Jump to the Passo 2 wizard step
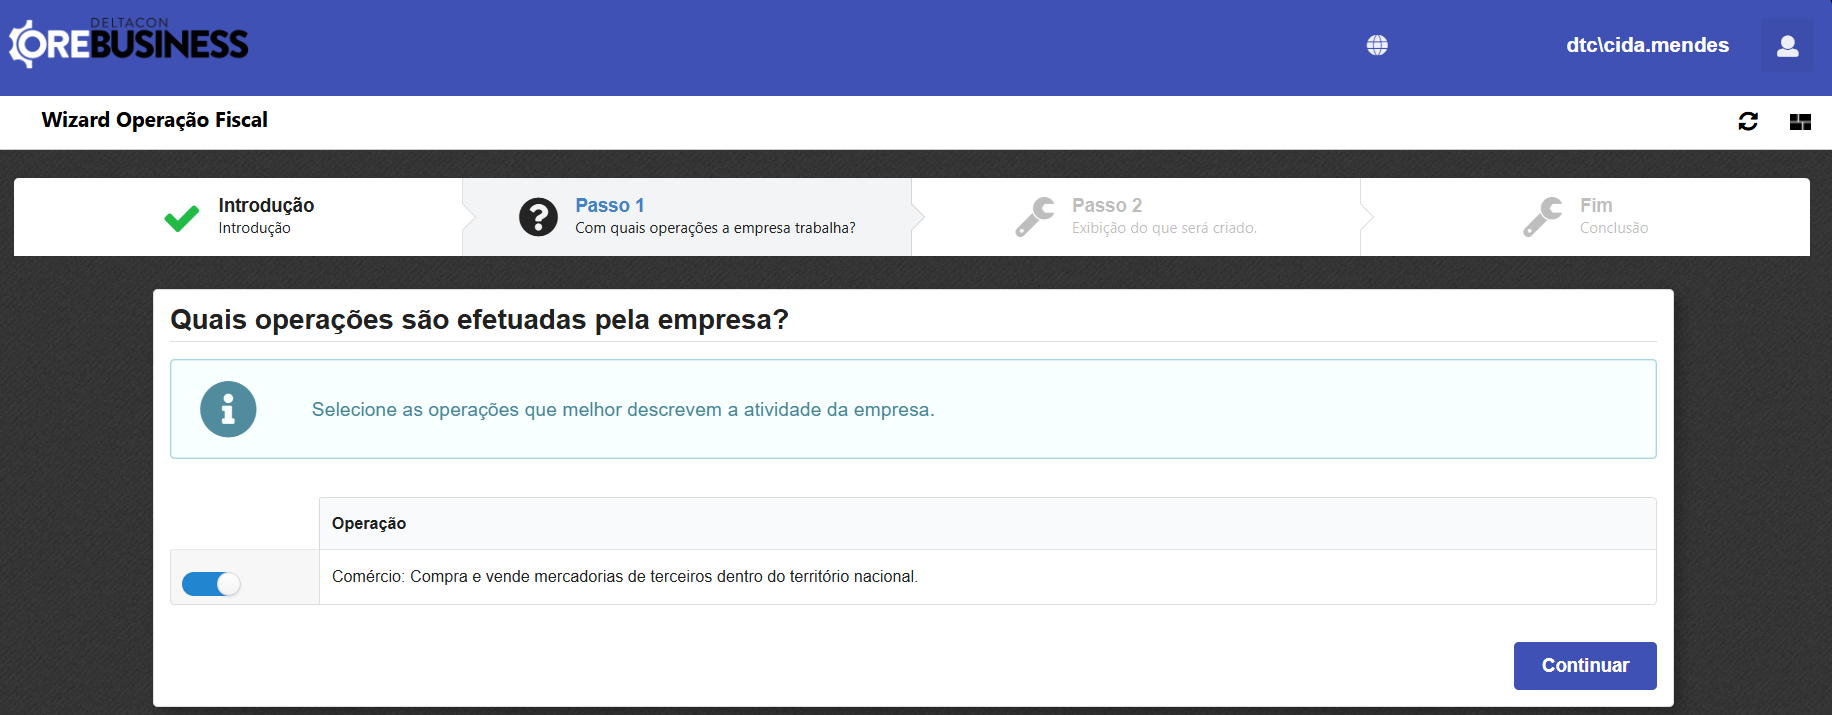The height and width of the screenshot is (715, 1832). pos(1106,206)
